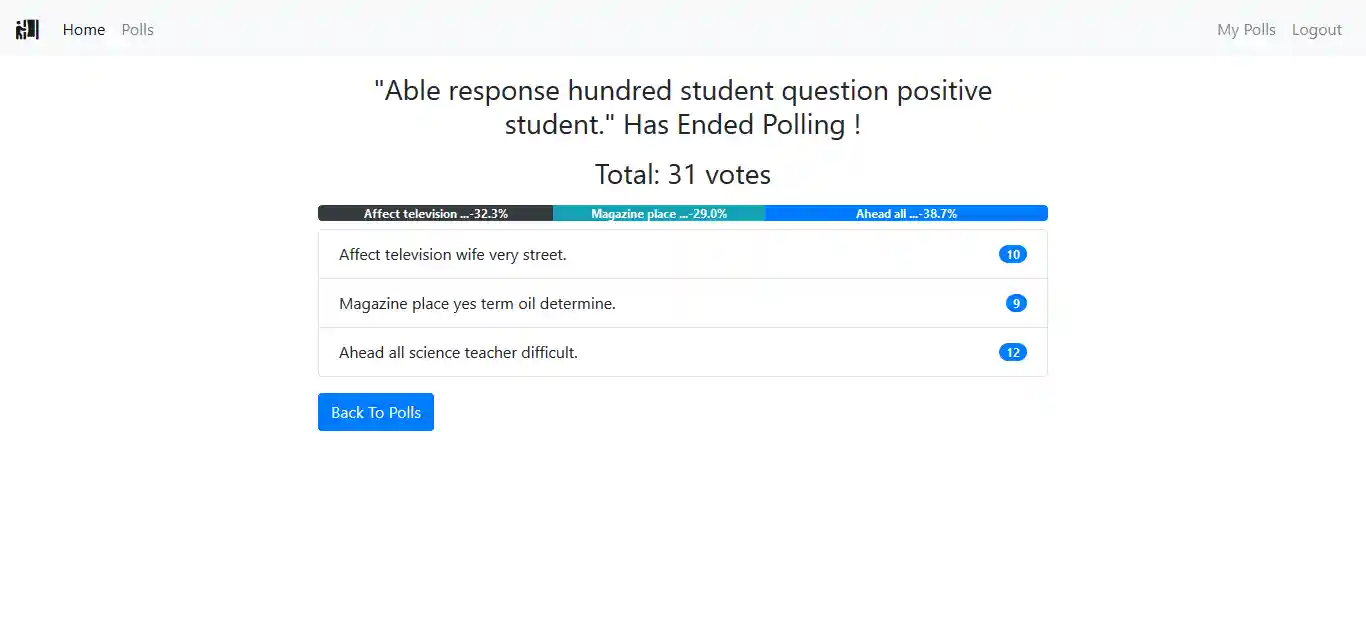Click the poll app logo icon
The image size is (1366, 632).
pyautogui.click(x=27, y=29)
